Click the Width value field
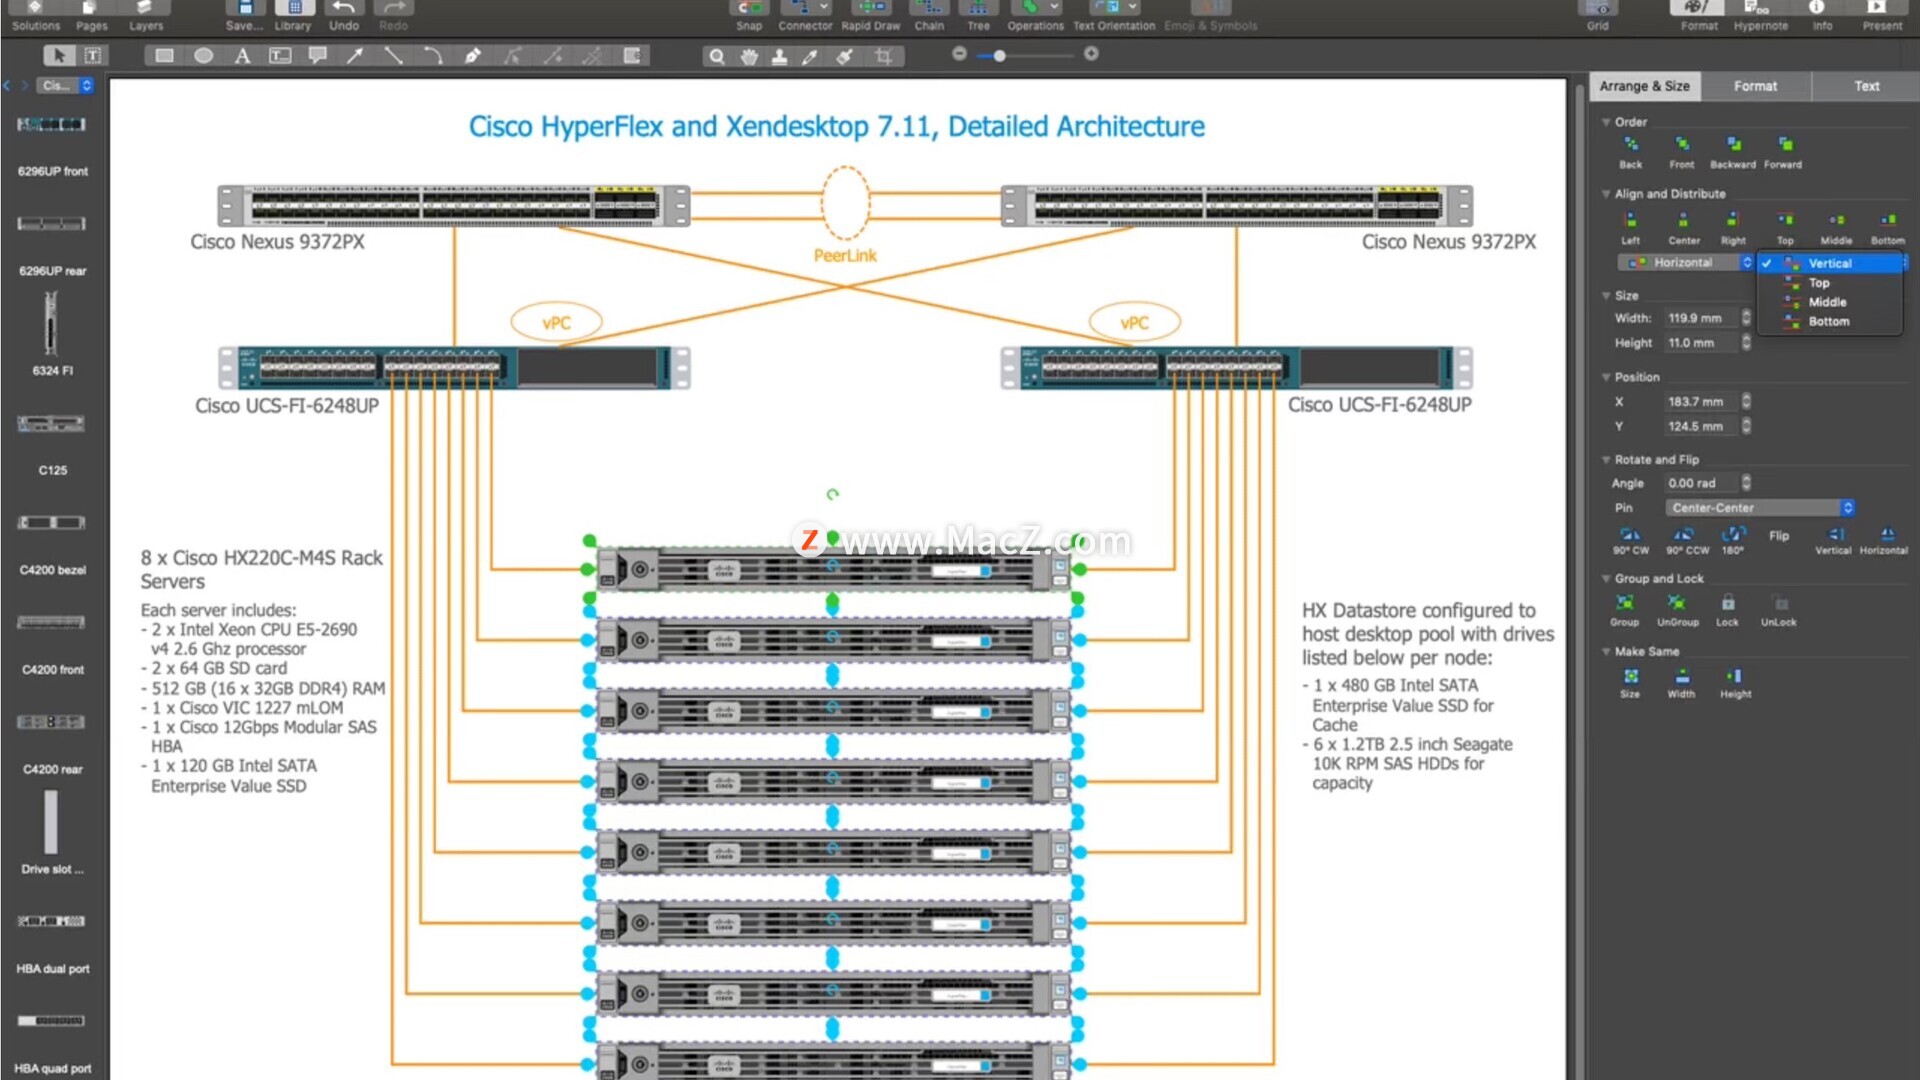 pos(1702,318)
